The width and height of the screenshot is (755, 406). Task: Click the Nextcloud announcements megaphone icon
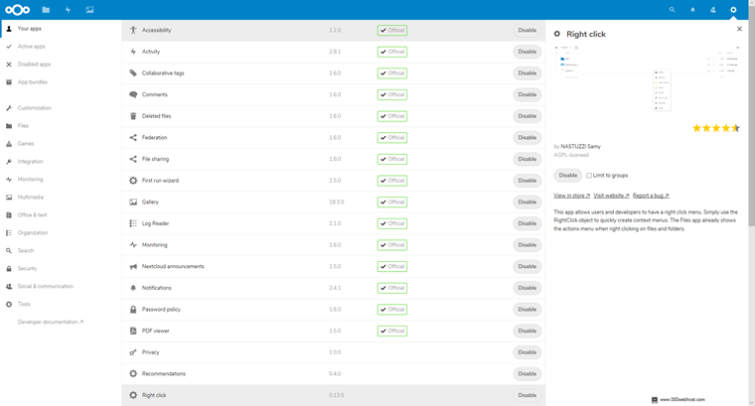pos(133,266)
